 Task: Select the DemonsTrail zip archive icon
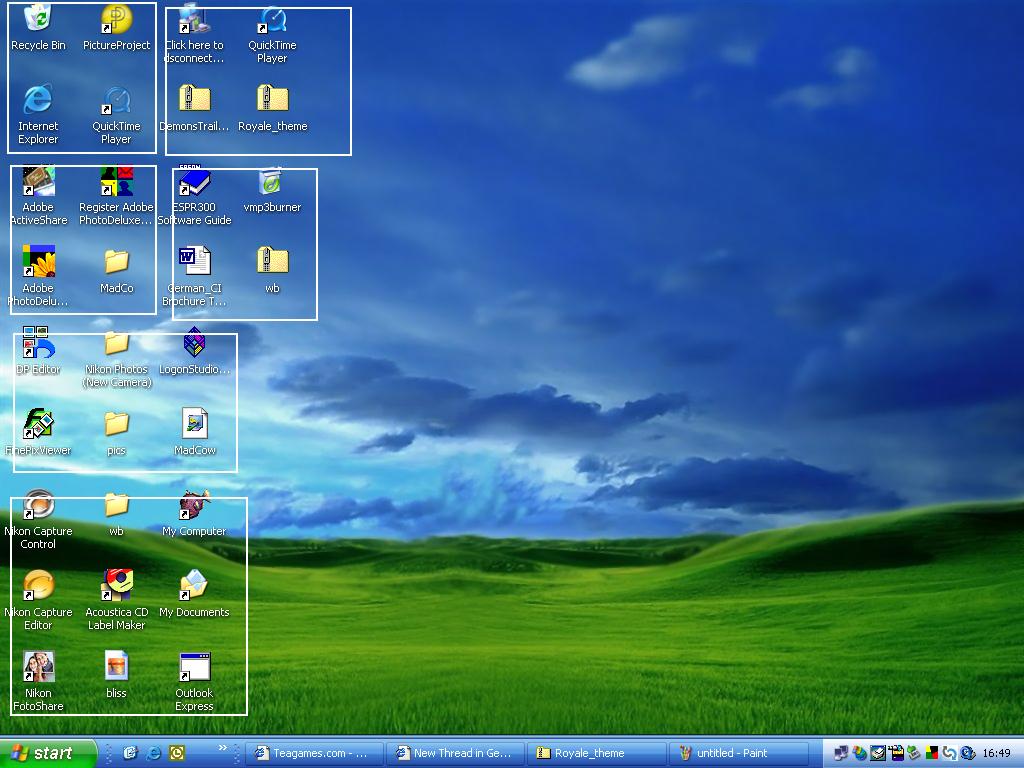coord(194,100)
